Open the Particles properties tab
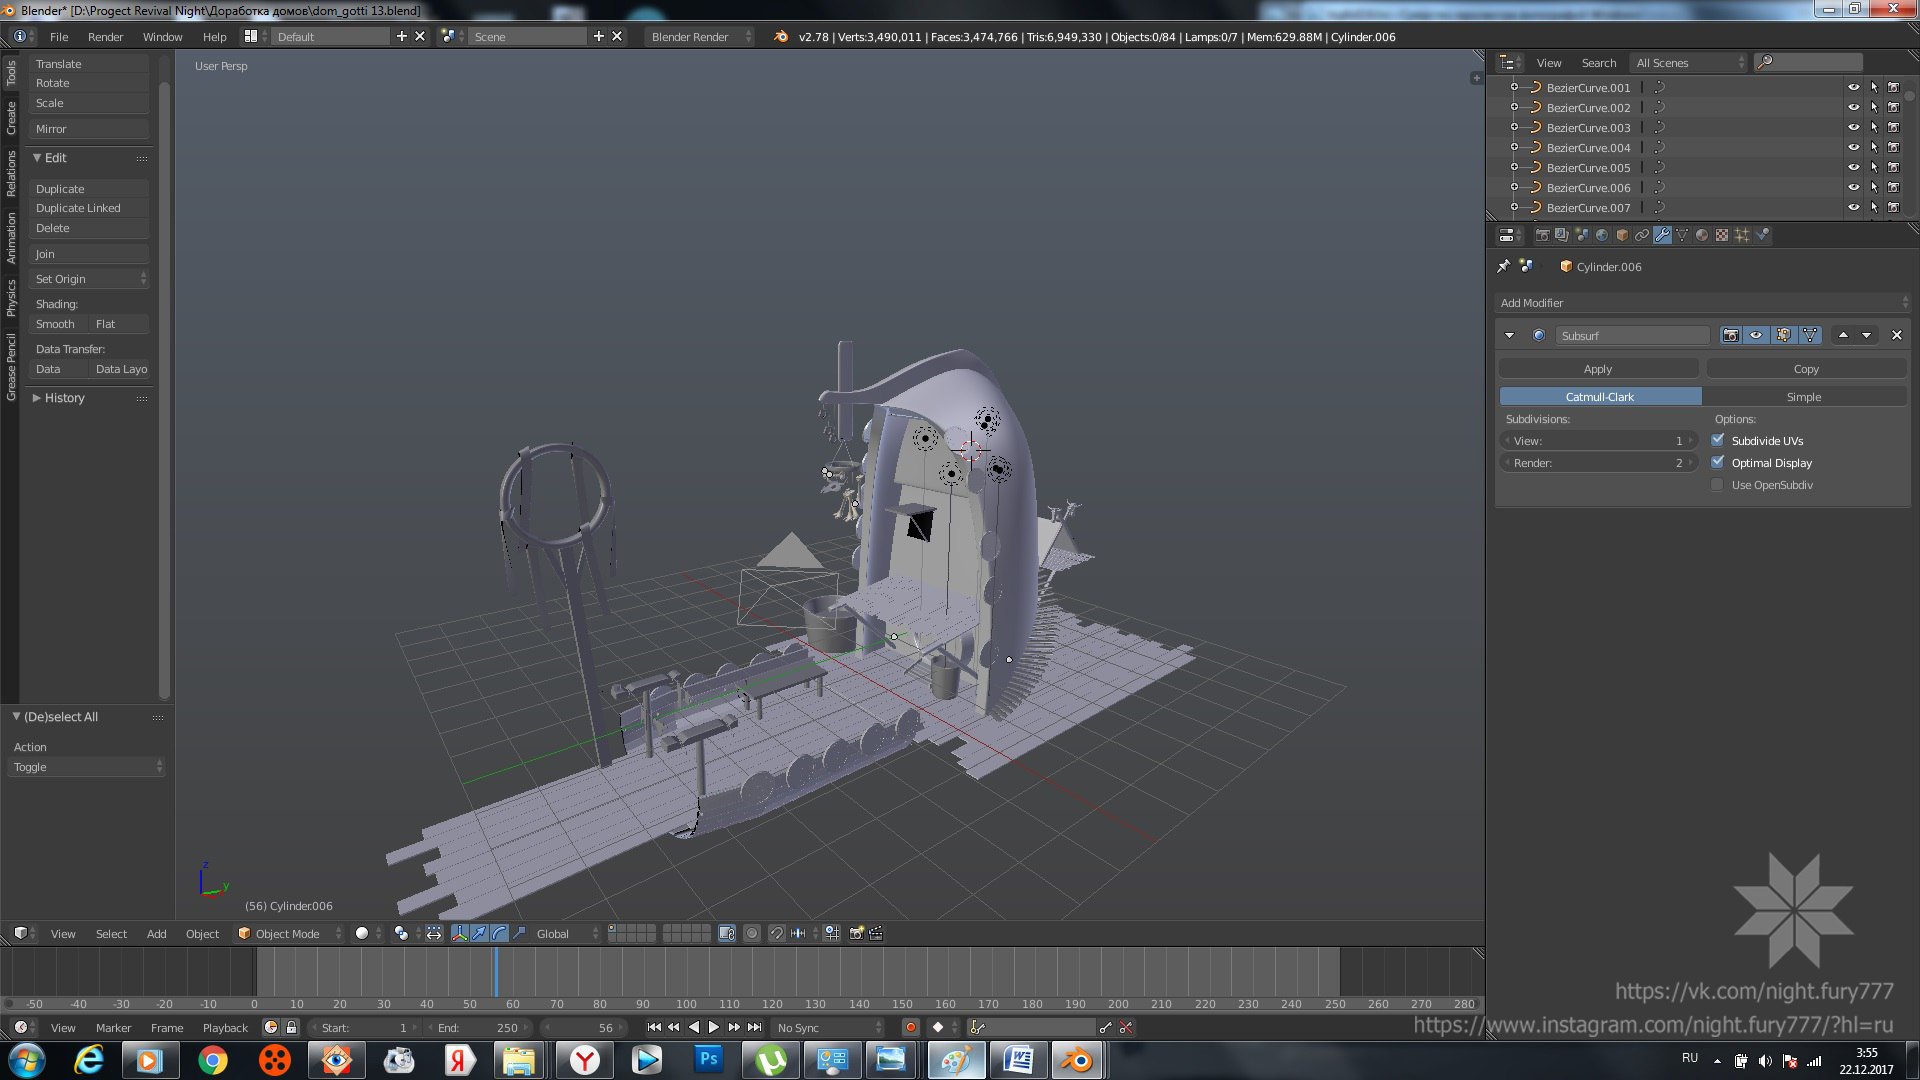Image resolution: width=1920 pixels, height=1080 pixels. [x=1742, y=235]
